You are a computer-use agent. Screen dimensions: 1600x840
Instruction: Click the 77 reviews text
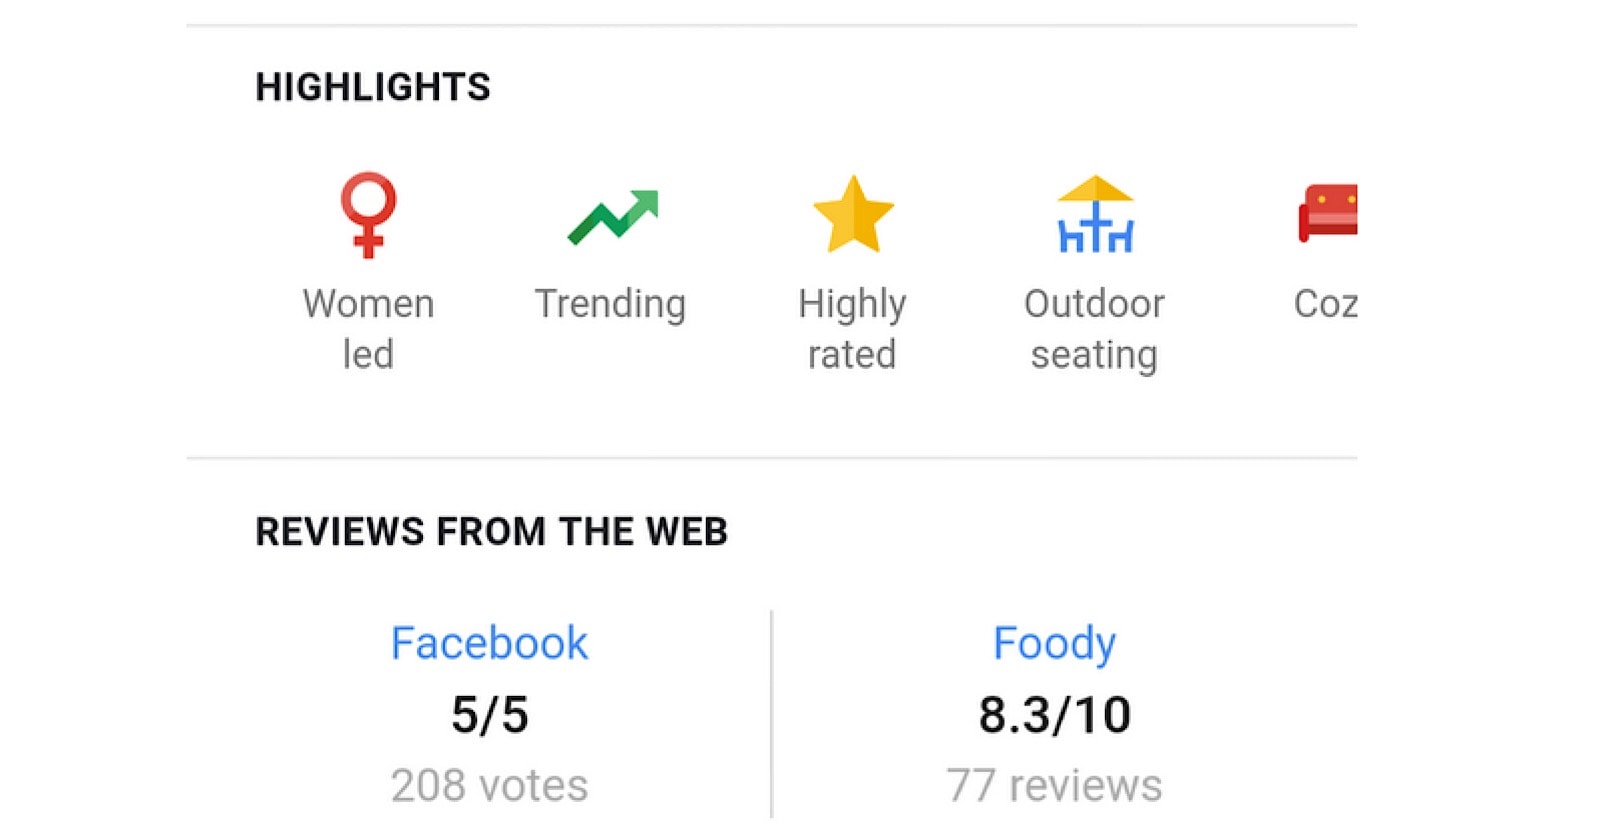(x=1054, y=786)
